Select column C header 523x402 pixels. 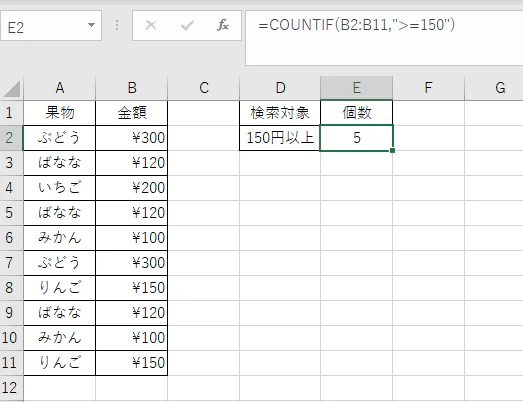[204, 88]
